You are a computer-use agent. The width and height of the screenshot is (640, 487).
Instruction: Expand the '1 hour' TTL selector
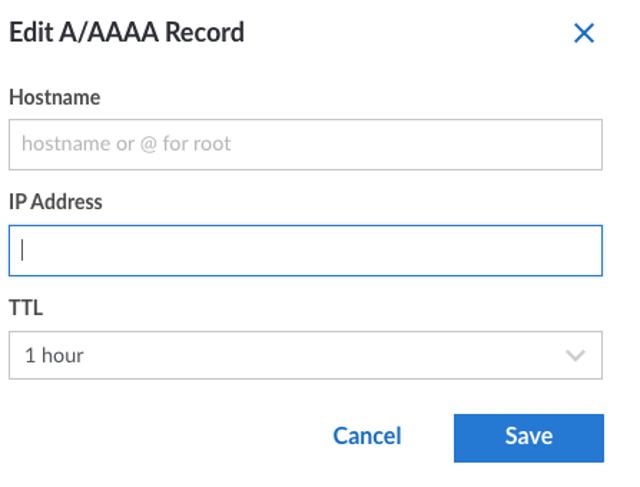click(x=305, y=355)
